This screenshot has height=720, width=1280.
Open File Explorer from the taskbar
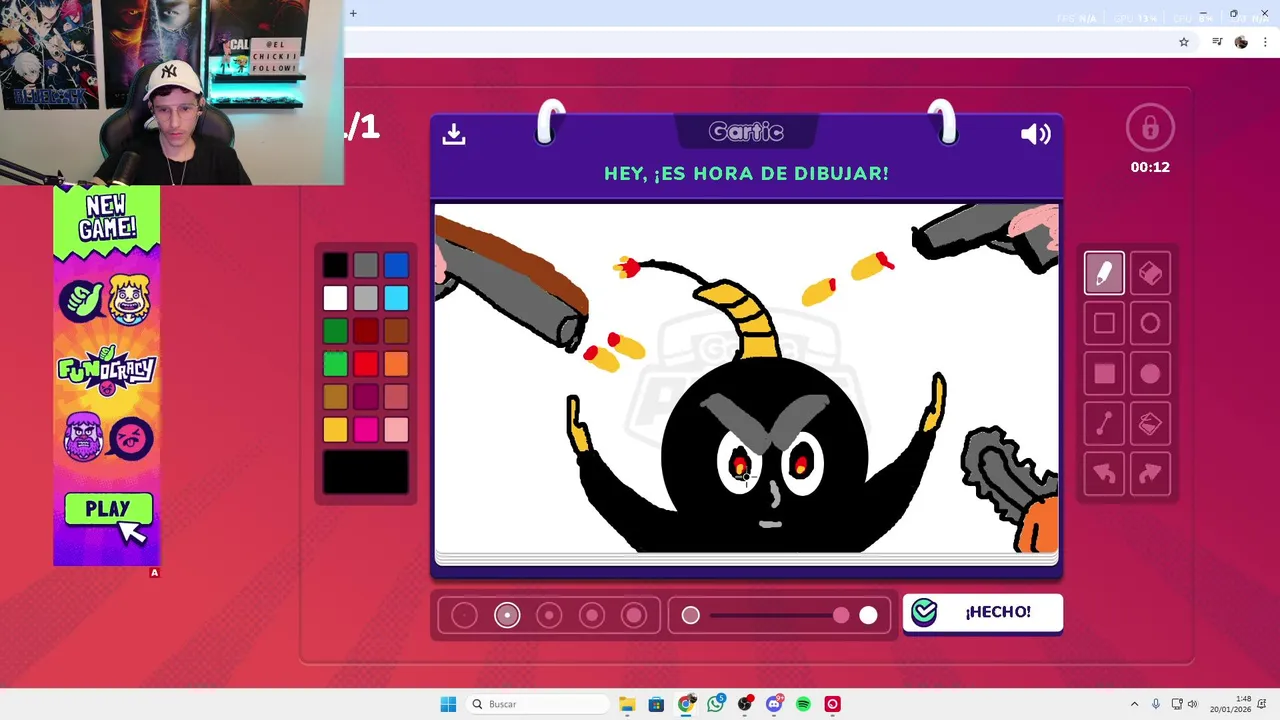[627, 704]
